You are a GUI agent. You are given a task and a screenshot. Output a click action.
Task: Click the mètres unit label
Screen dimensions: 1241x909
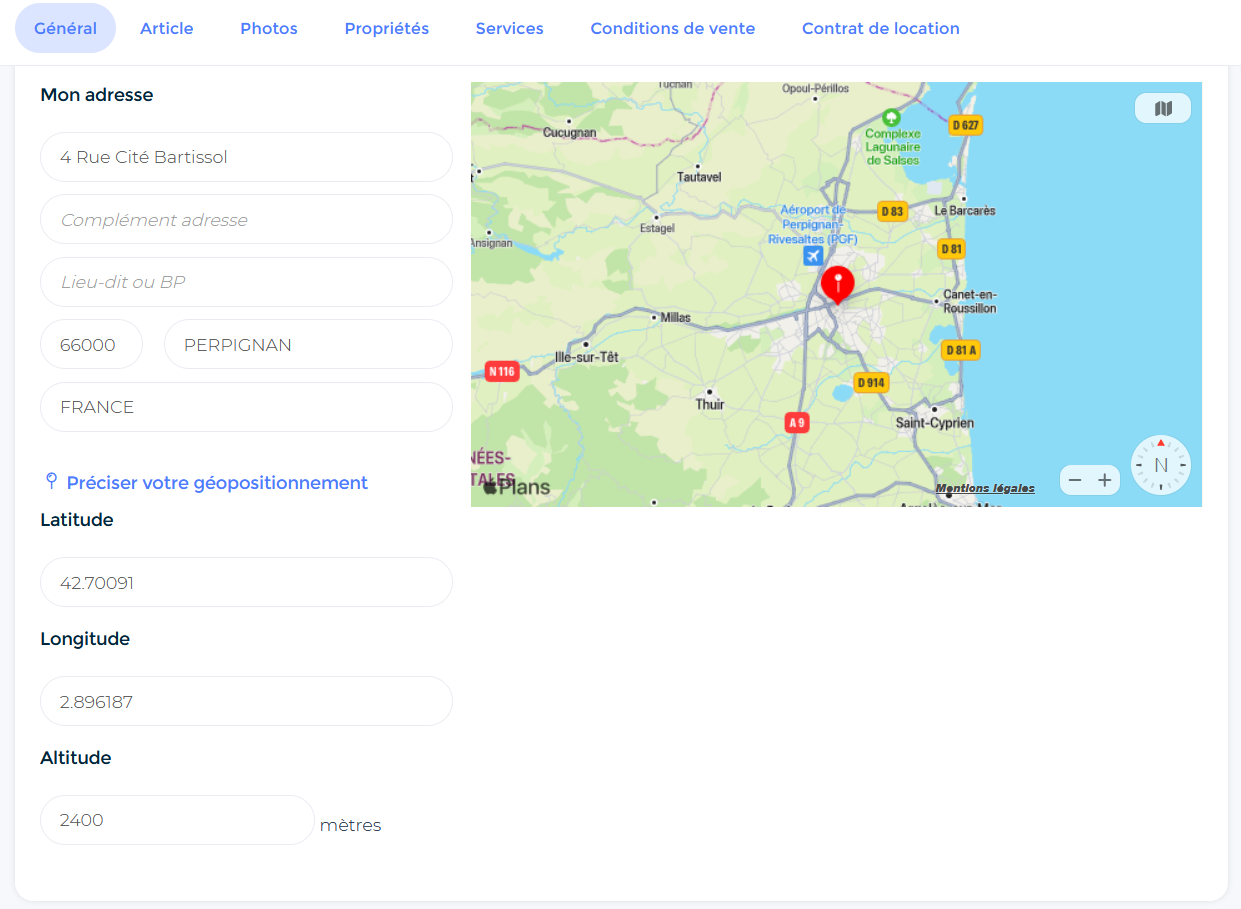[350, 825]
